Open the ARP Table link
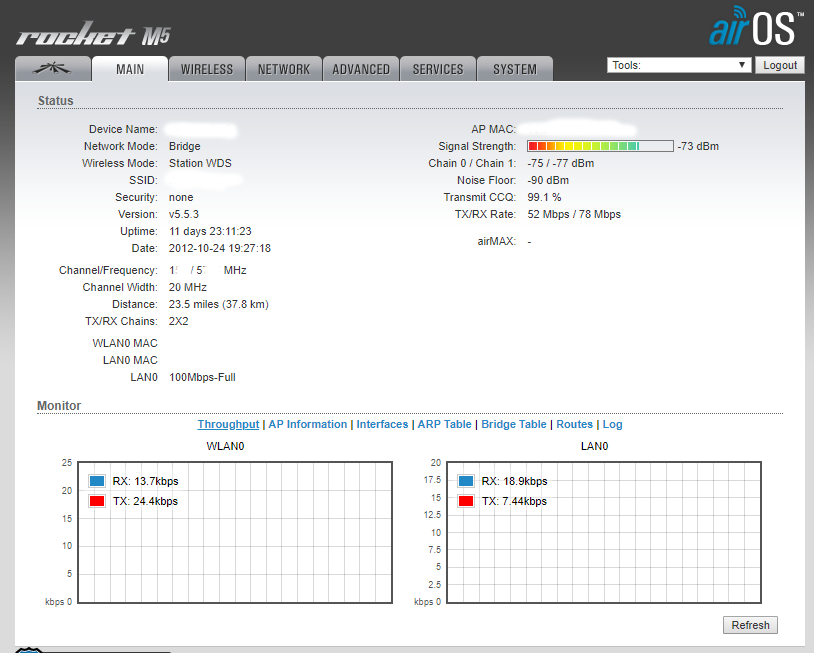The height and width of the screenshot is (653, 814). pyautogui.click(x=444, y=424)
